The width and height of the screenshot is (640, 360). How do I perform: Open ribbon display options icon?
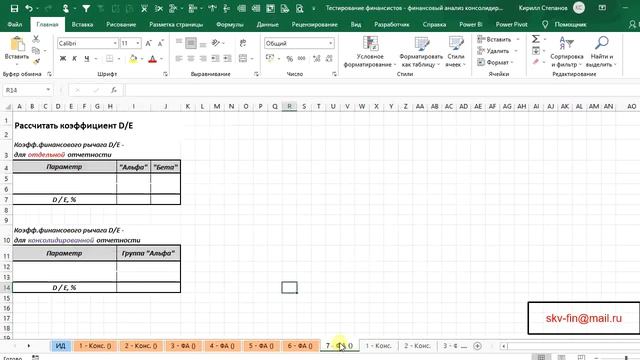pos(602,8)
